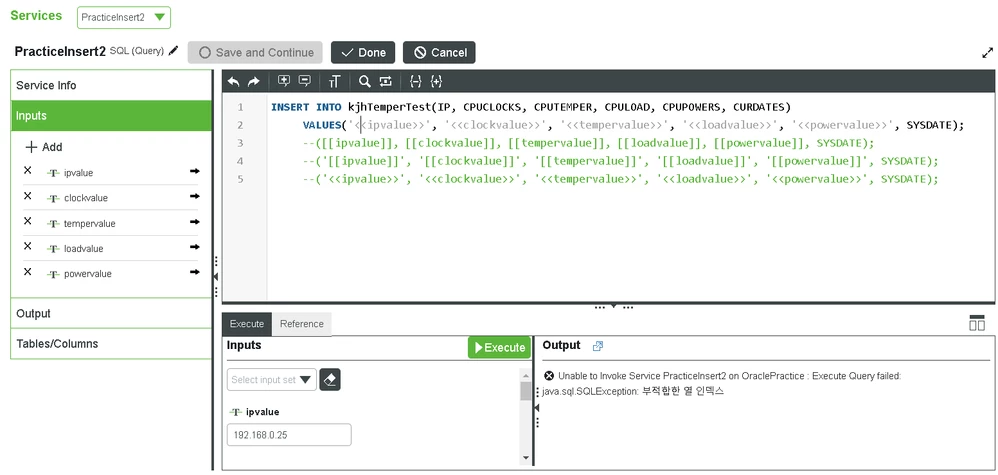Image resolution: width=998 pixels, height=475 pixels.
Task: Delete the tempervalue input
Action: (x=27, y=221)
